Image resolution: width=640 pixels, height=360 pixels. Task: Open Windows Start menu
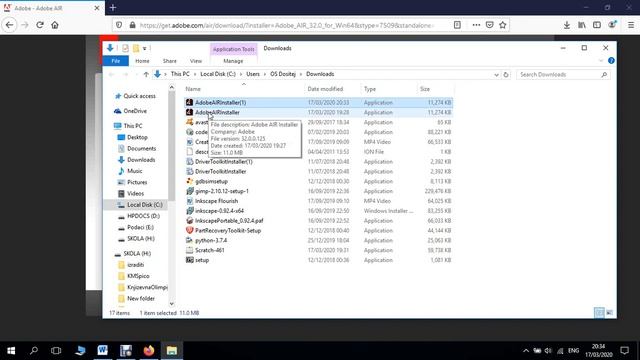(11, 350)
